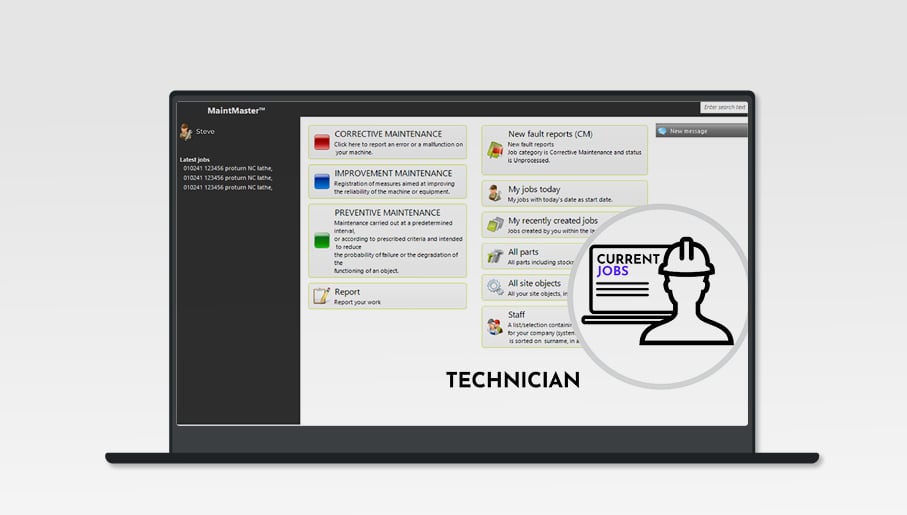Open the second latest job entry
Screen dimensions: 907x515
point(228,178)
